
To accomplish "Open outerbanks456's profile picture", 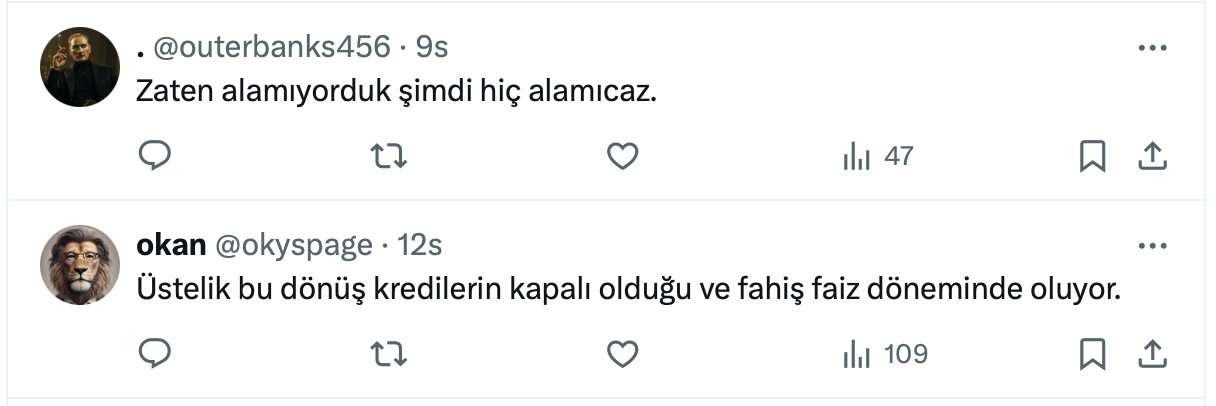I will pyautogui.click(x=80, y=67).
